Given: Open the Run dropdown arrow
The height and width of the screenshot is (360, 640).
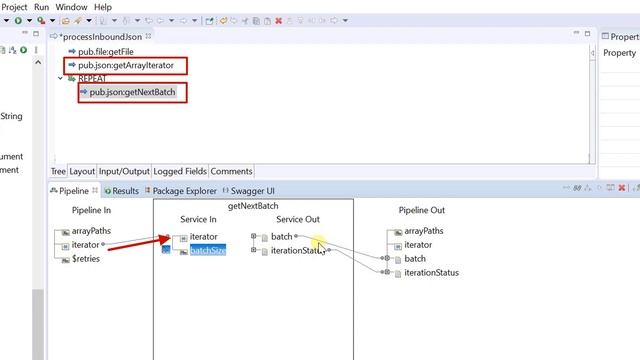Looking at the screenshot, I should (29, 20).
